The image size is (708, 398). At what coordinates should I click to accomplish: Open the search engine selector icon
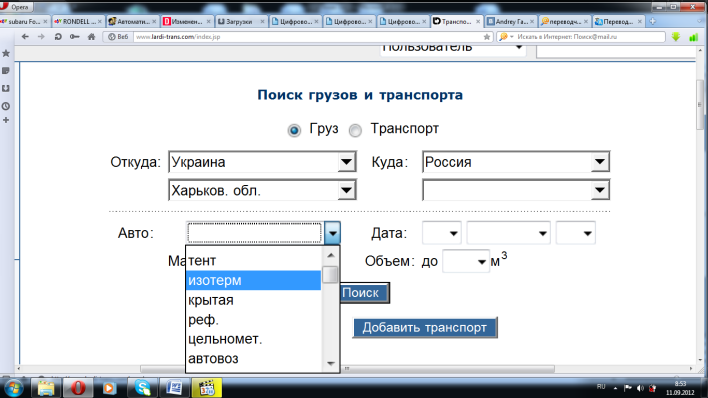(505, 37)
